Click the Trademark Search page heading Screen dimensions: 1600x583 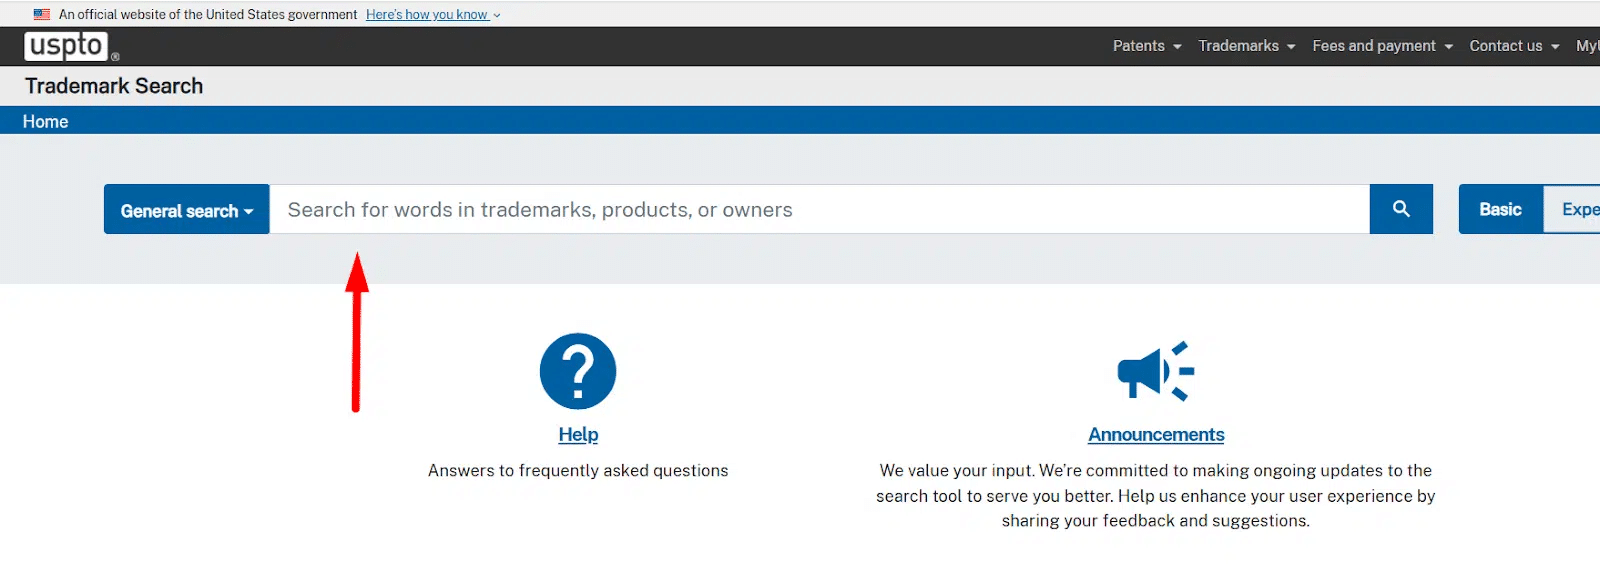pos(114,86)
